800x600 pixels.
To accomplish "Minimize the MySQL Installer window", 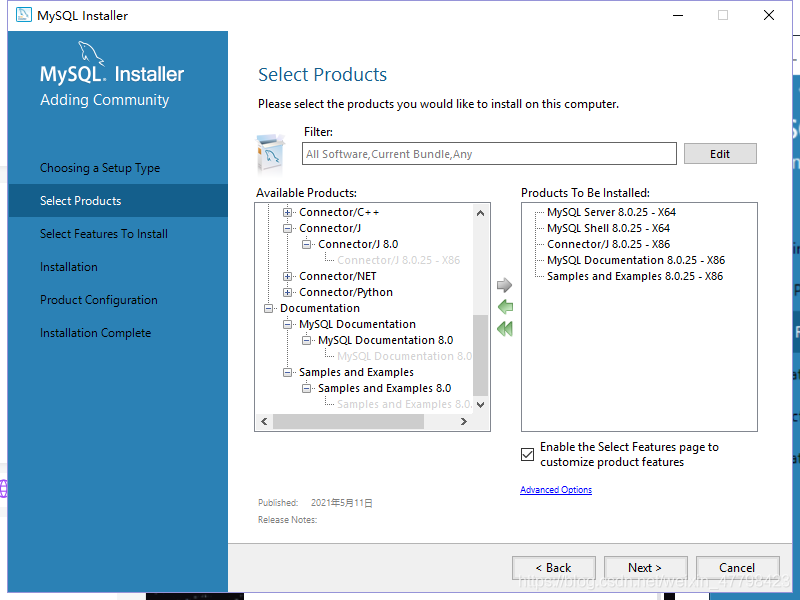I will (678, 15).
